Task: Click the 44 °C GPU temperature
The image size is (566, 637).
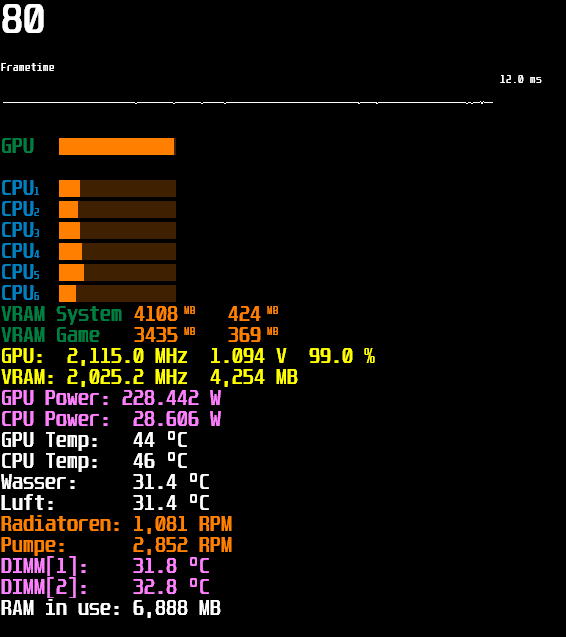Action: (x=160, y=440)
